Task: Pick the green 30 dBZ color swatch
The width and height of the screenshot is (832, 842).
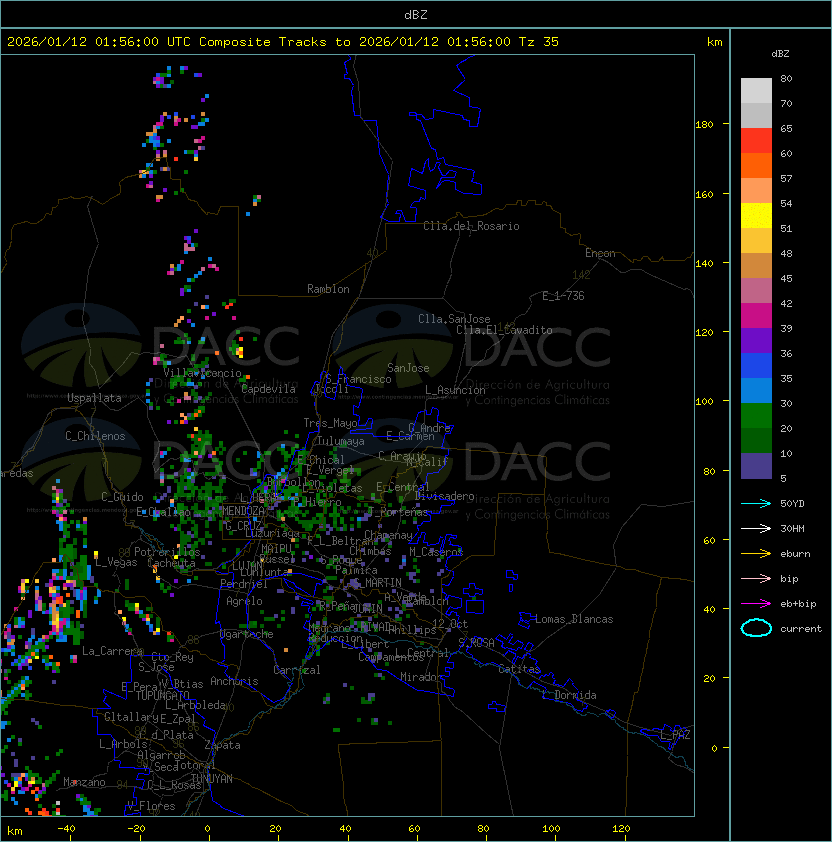Action: click(x=756, y=416)
